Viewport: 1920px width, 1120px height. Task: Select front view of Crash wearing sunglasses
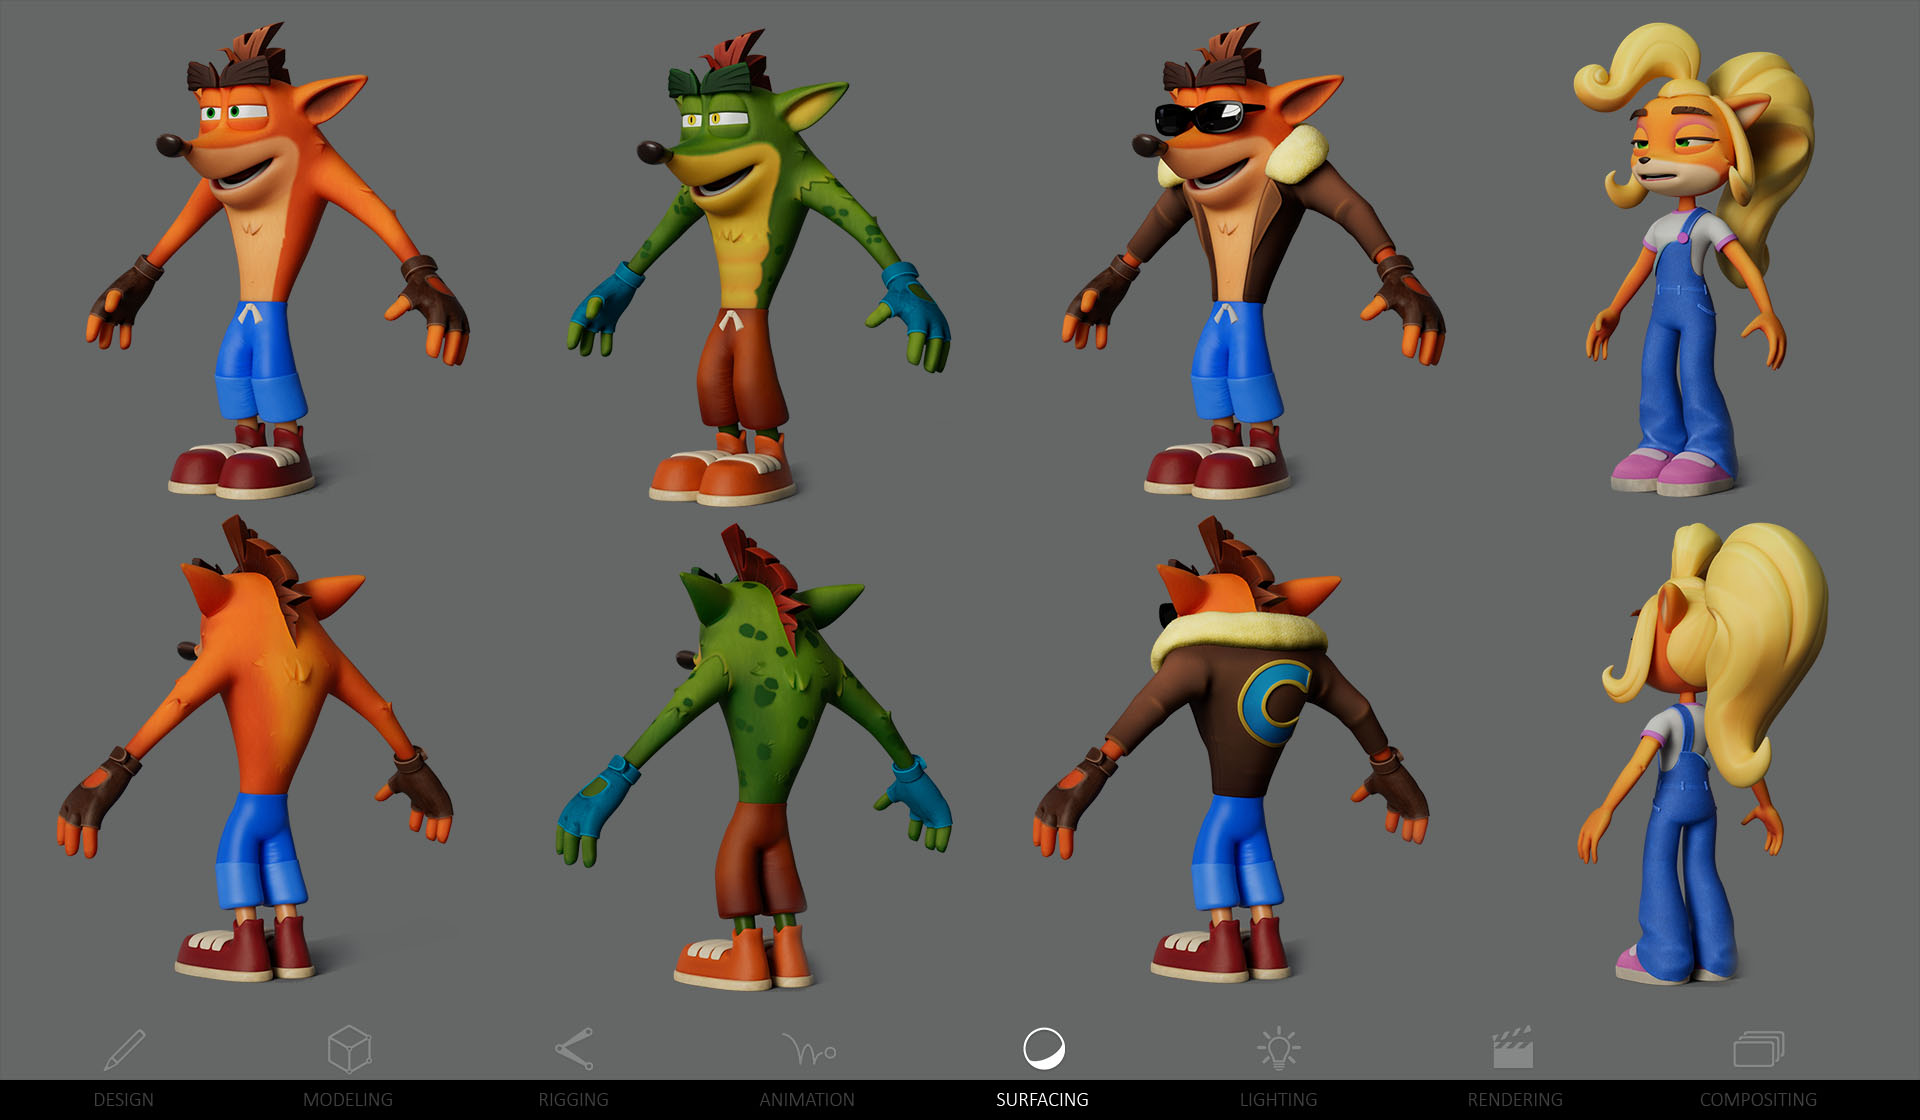(x=1253, y=260)
